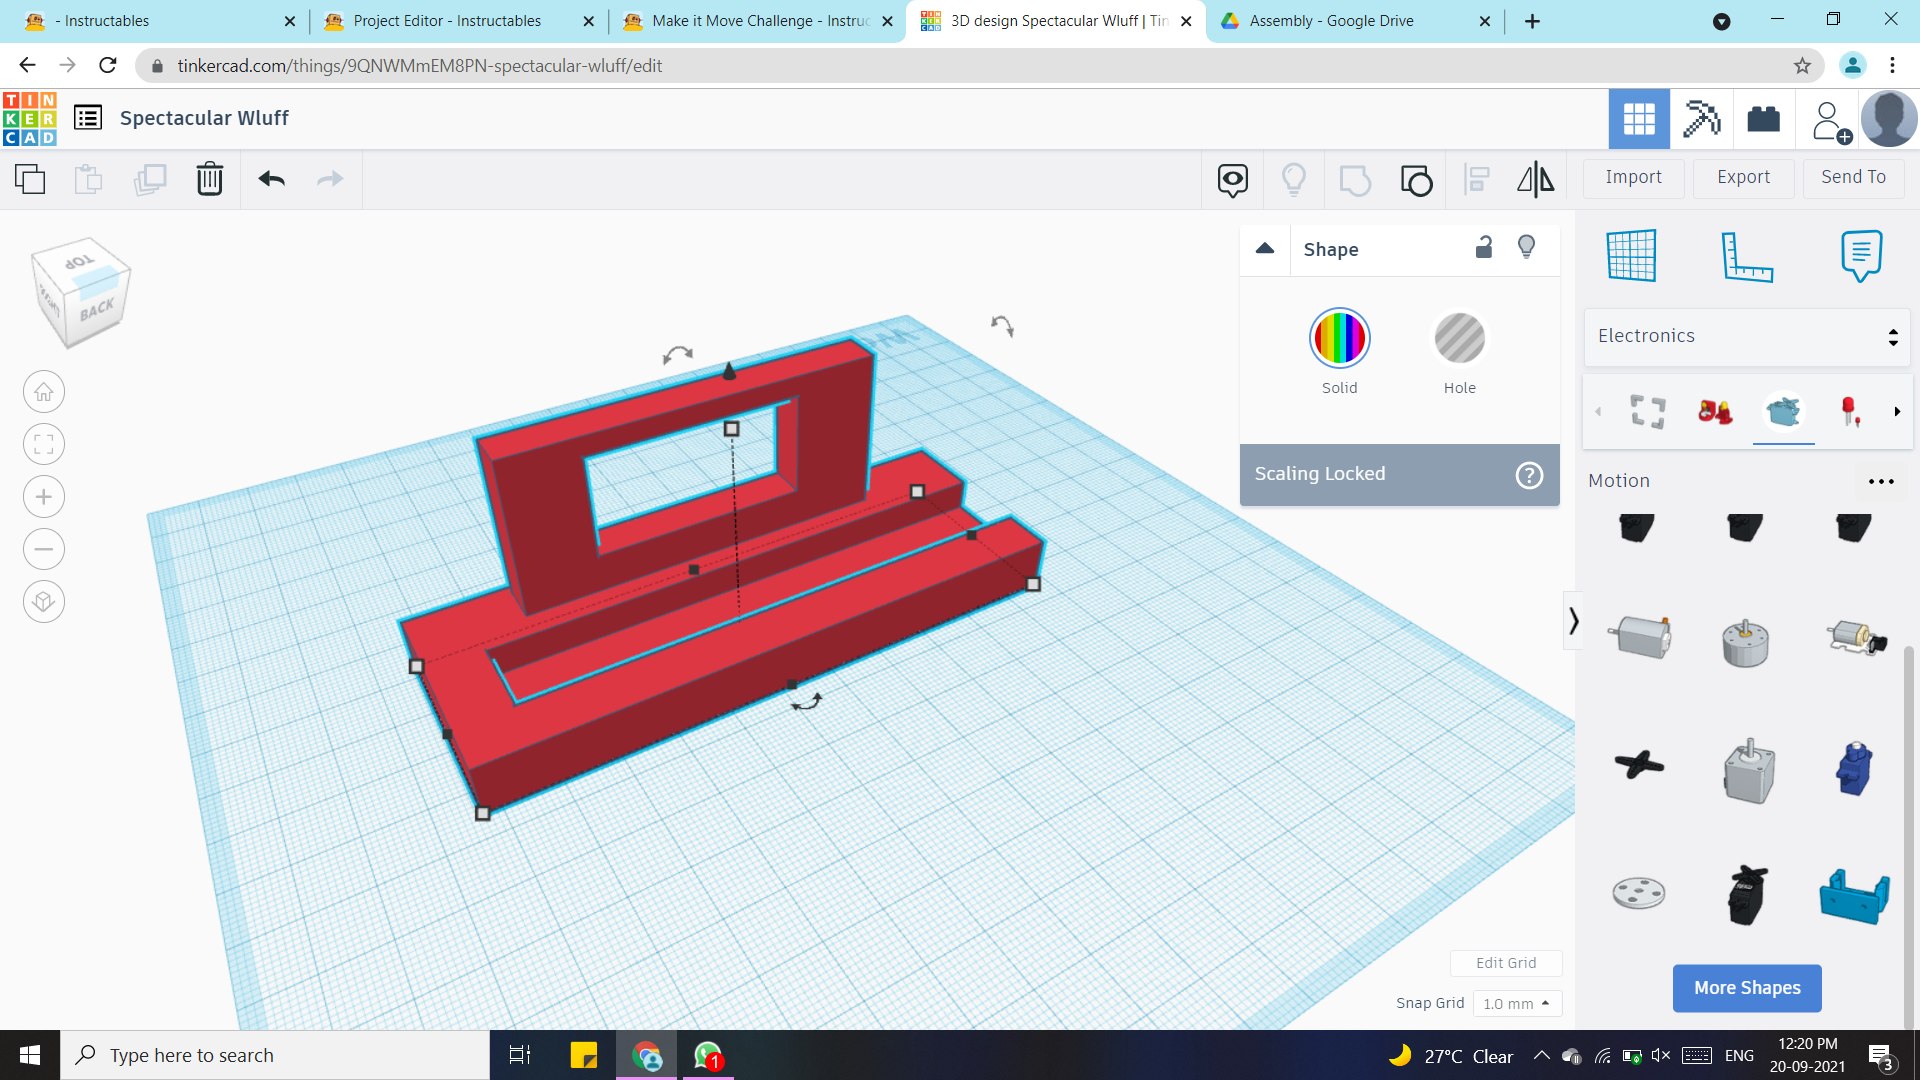The width and height of the screenshot is (1920, 1080).
Task: Click the Paste tool icon
Action: point(89,179)
